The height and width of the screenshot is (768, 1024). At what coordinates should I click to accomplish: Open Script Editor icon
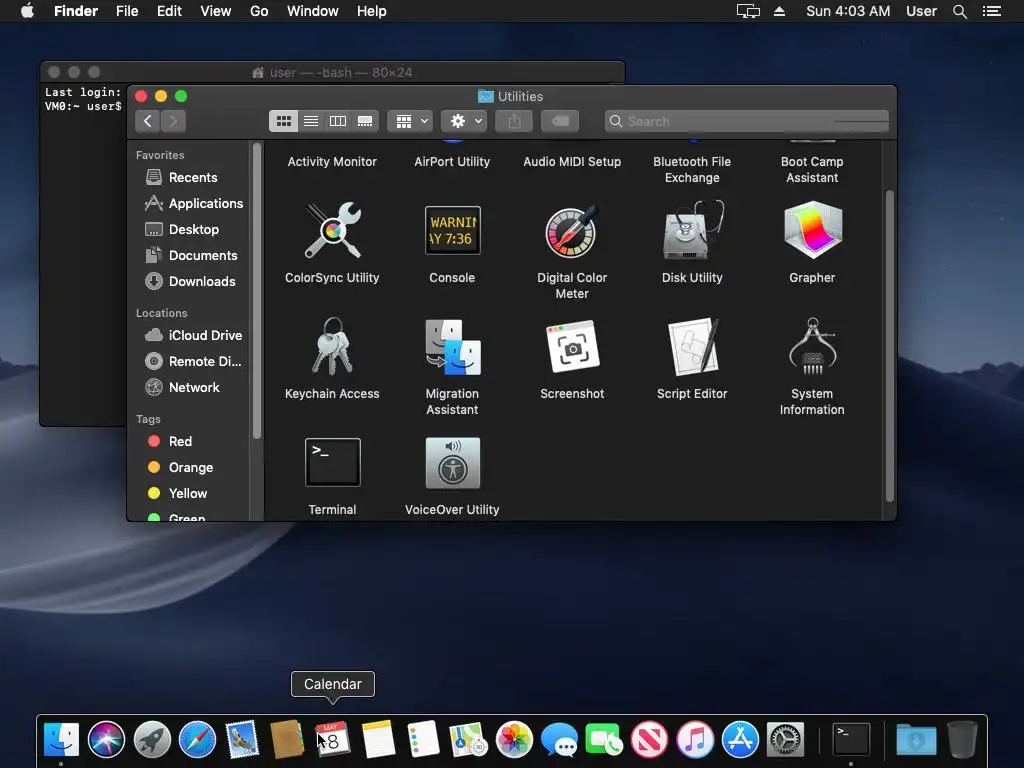pos(692,347)
